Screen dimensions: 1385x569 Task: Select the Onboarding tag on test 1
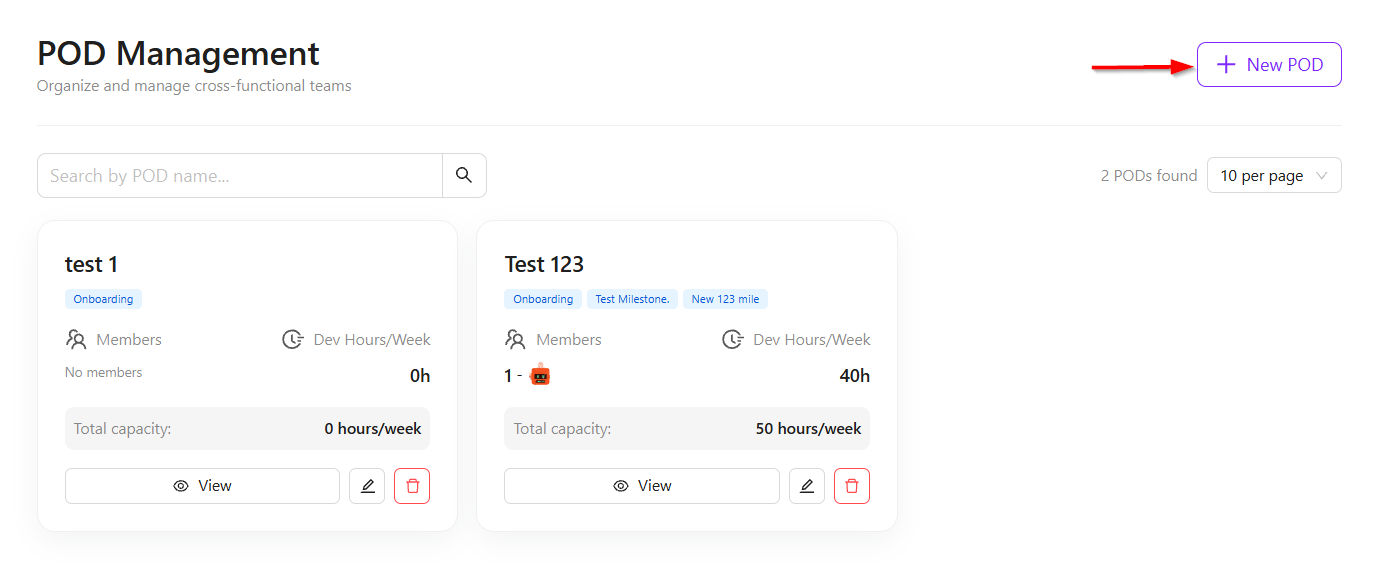point(104,299)
